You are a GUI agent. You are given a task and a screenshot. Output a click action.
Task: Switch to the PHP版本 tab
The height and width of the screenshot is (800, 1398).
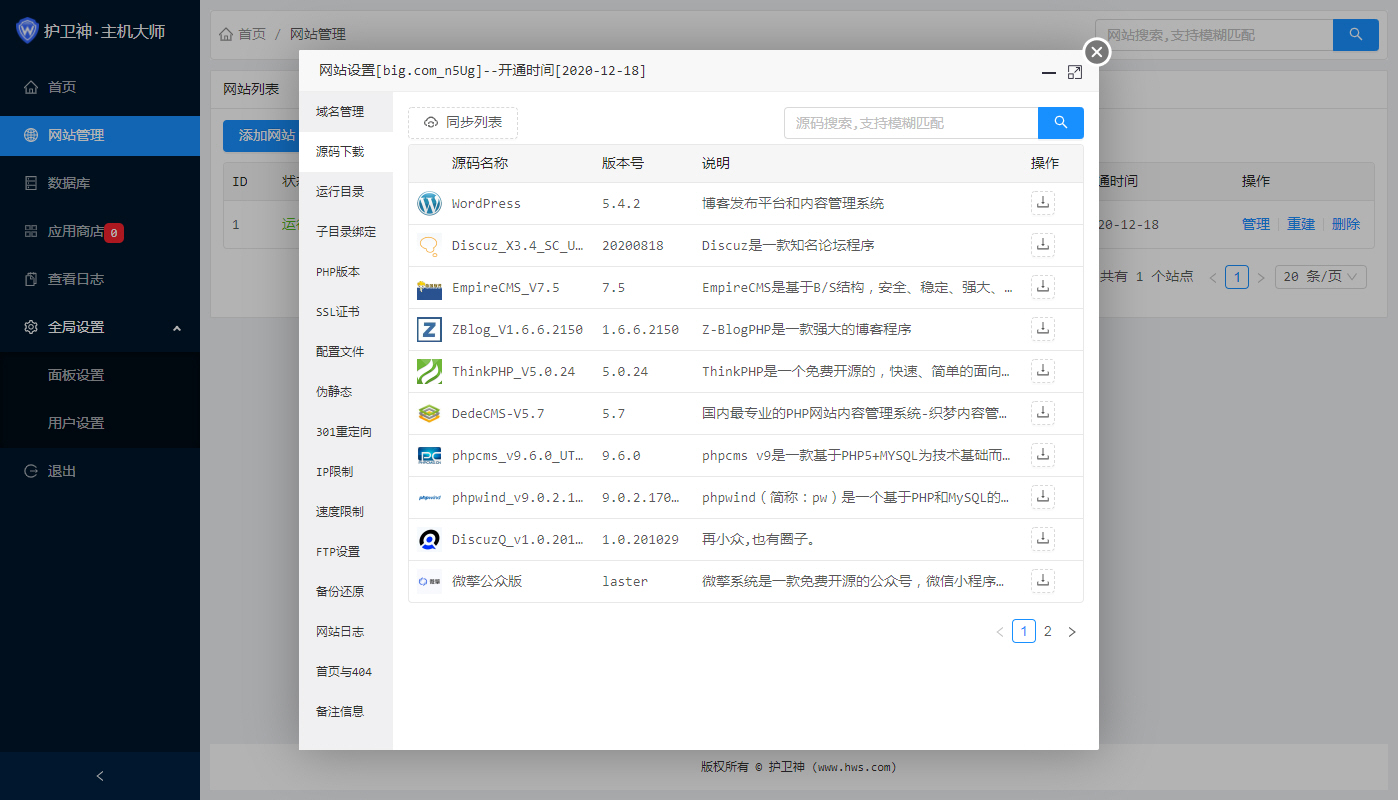(x=346, y=272)
